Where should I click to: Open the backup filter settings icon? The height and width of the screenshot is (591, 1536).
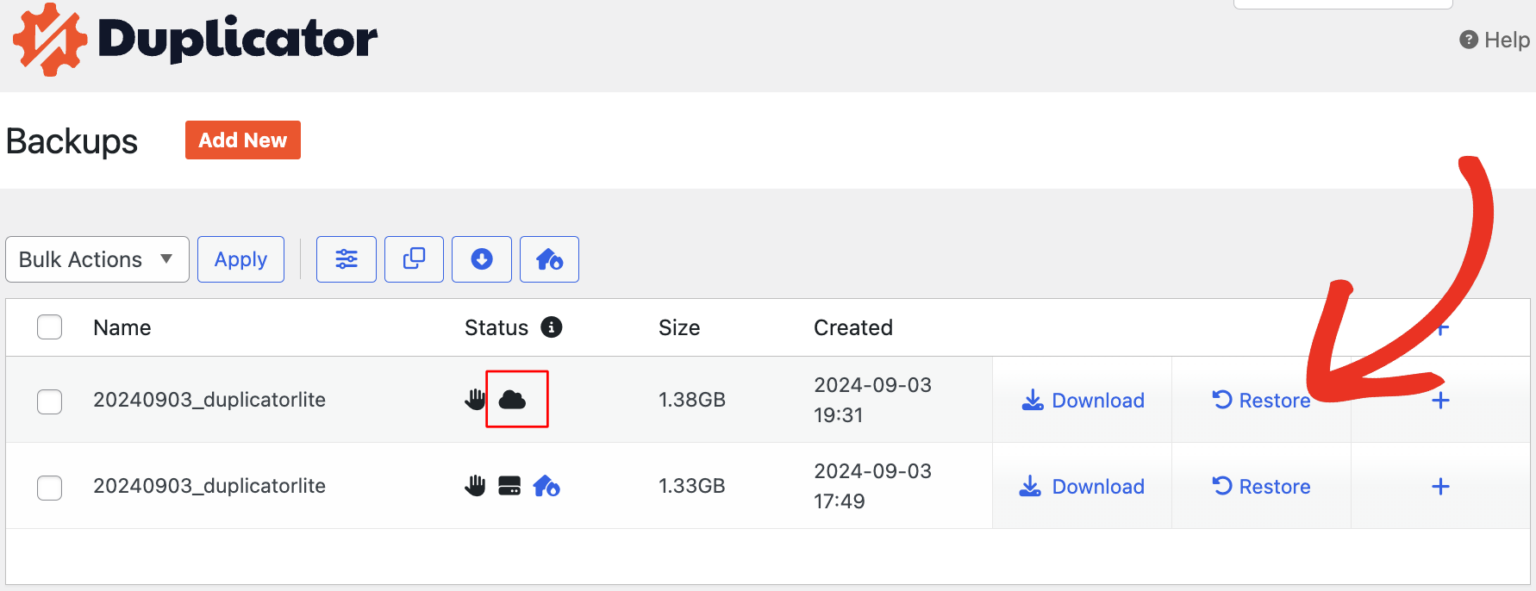pos(346,259)
